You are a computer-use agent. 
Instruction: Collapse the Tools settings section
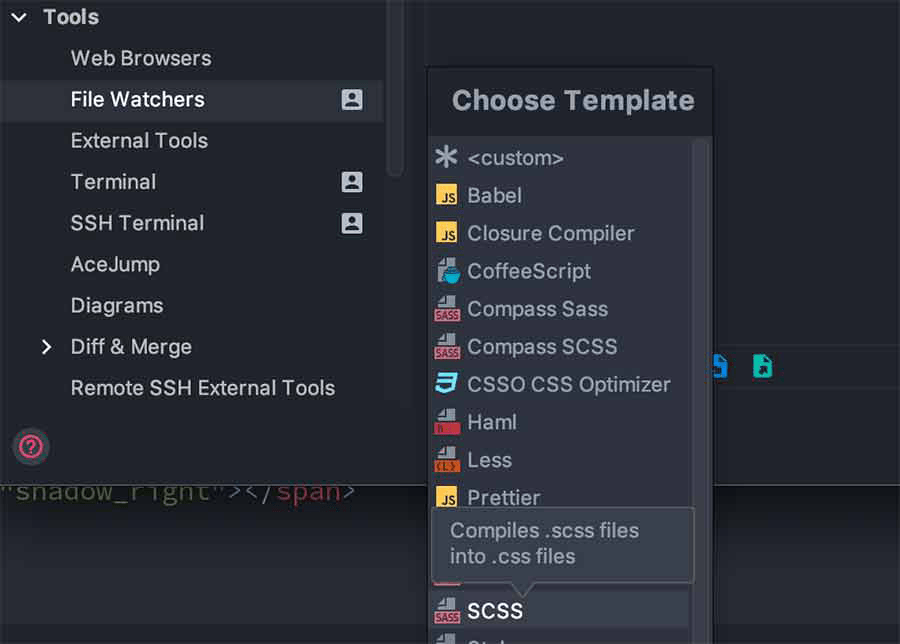tap(19, 17)
